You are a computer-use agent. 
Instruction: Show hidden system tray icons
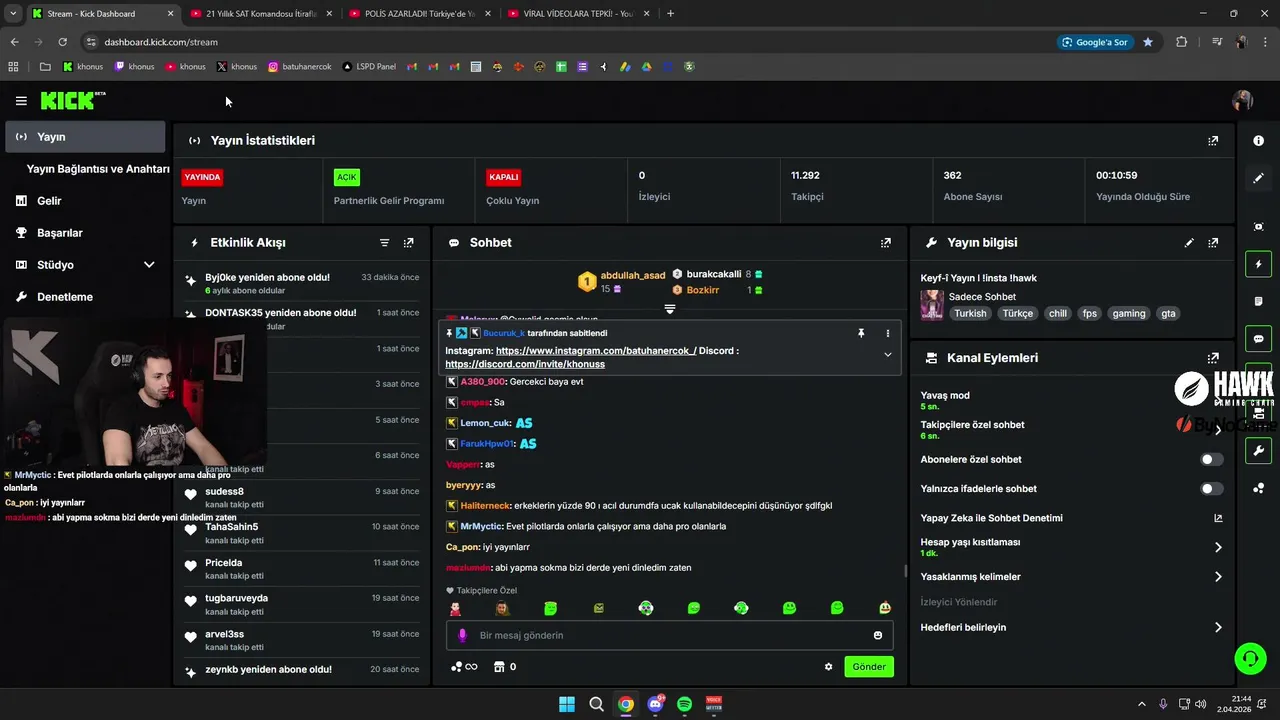[1141, 704]
